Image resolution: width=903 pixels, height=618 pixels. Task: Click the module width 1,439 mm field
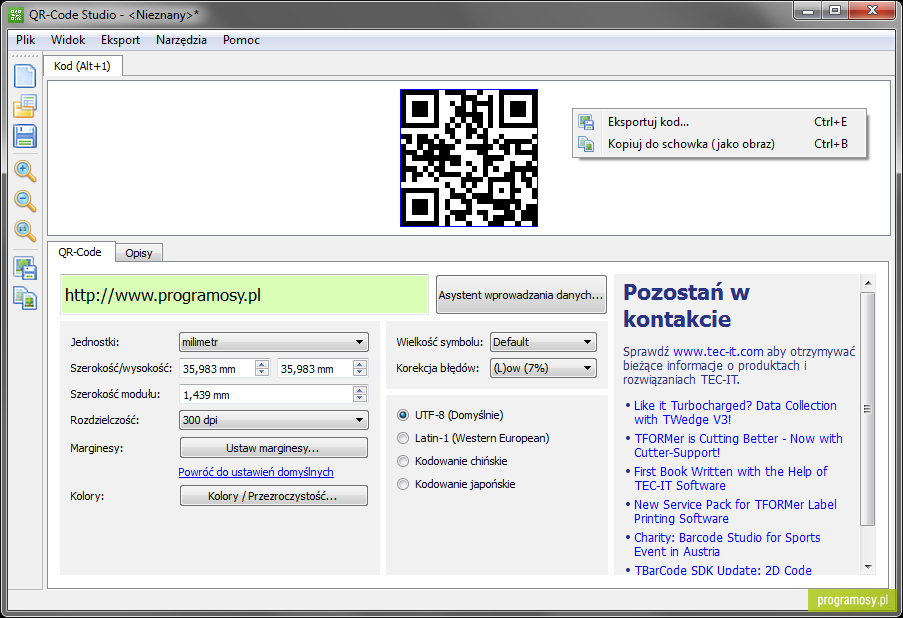[x=267, y=395]
